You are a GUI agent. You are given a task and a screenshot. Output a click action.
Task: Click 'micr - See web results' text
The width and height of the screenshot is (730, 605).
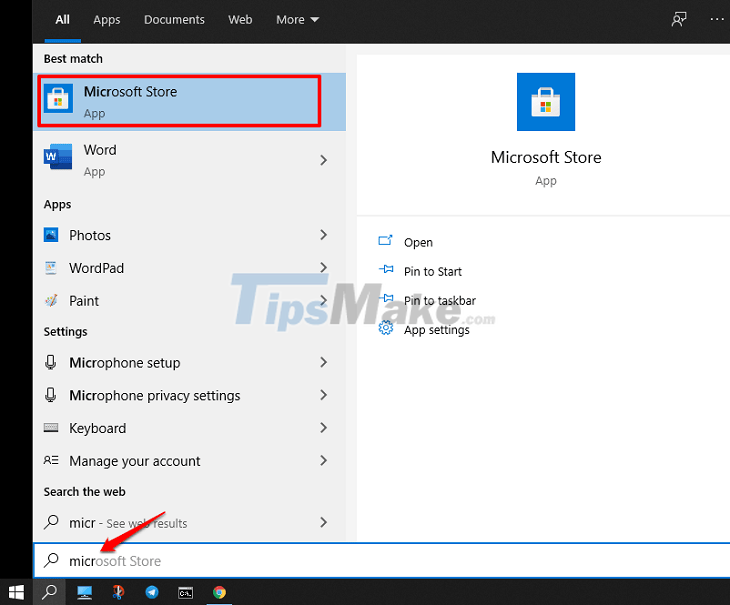point(128,523)
